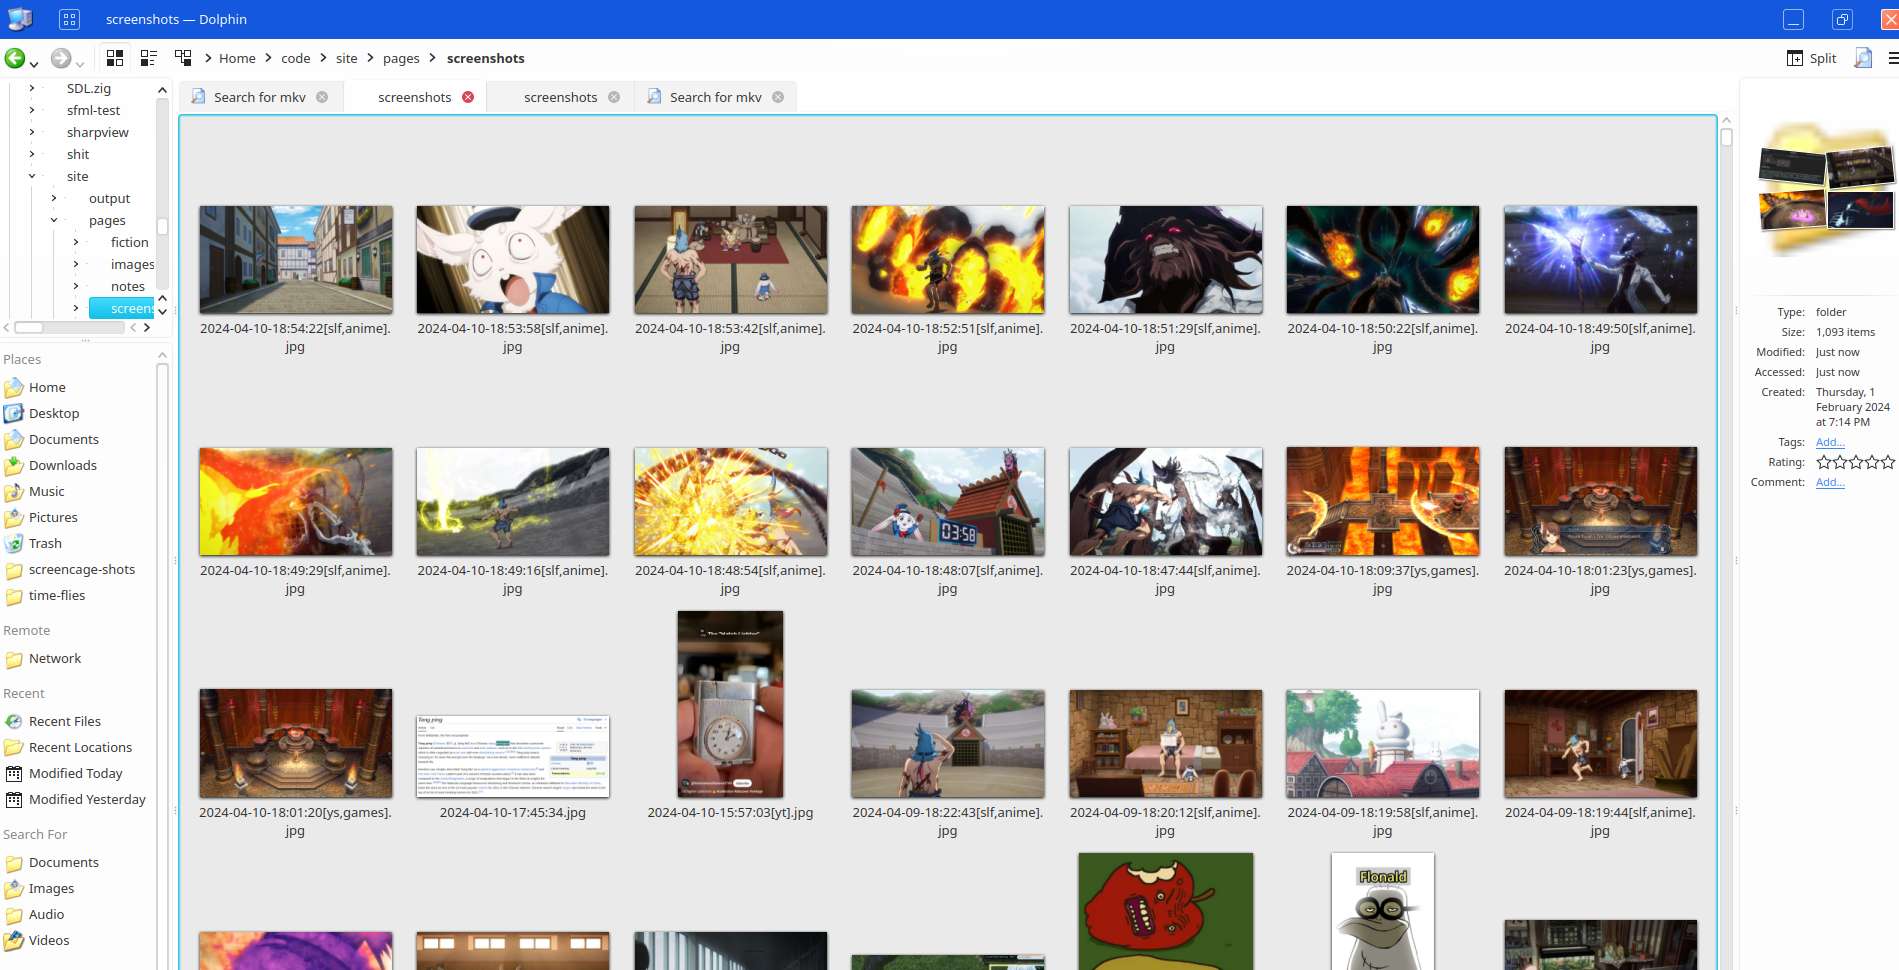Close the inactive screenshots tab
This screenshot has width=1899, height=970.
point(614,97)
